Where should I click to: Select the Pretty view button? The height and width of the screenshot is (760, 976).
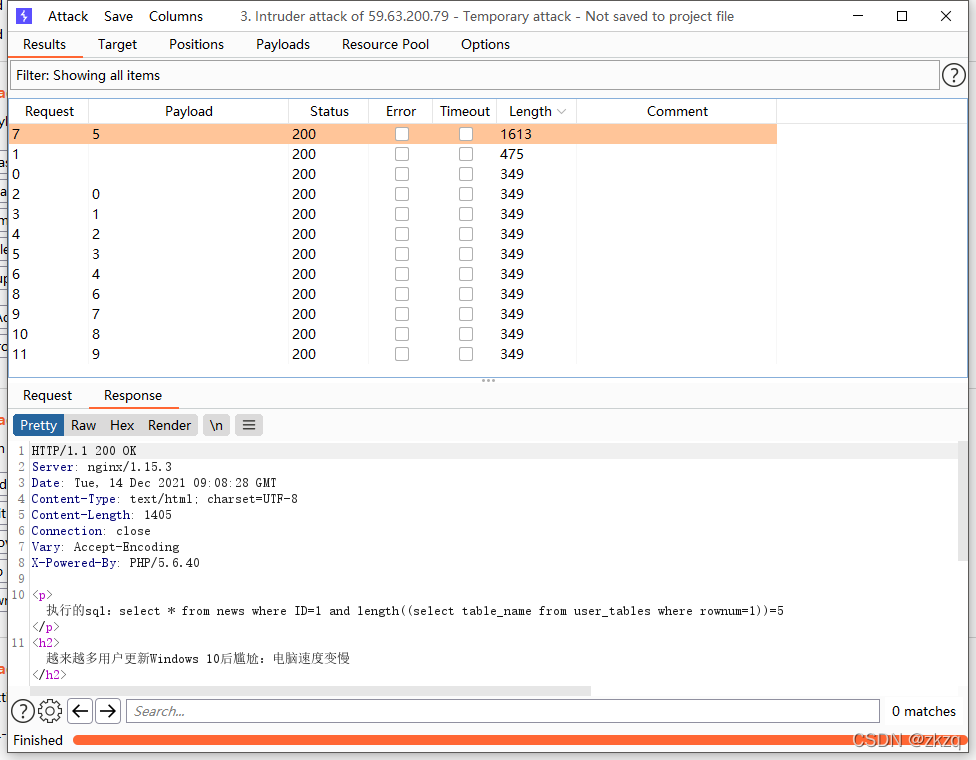39,425
